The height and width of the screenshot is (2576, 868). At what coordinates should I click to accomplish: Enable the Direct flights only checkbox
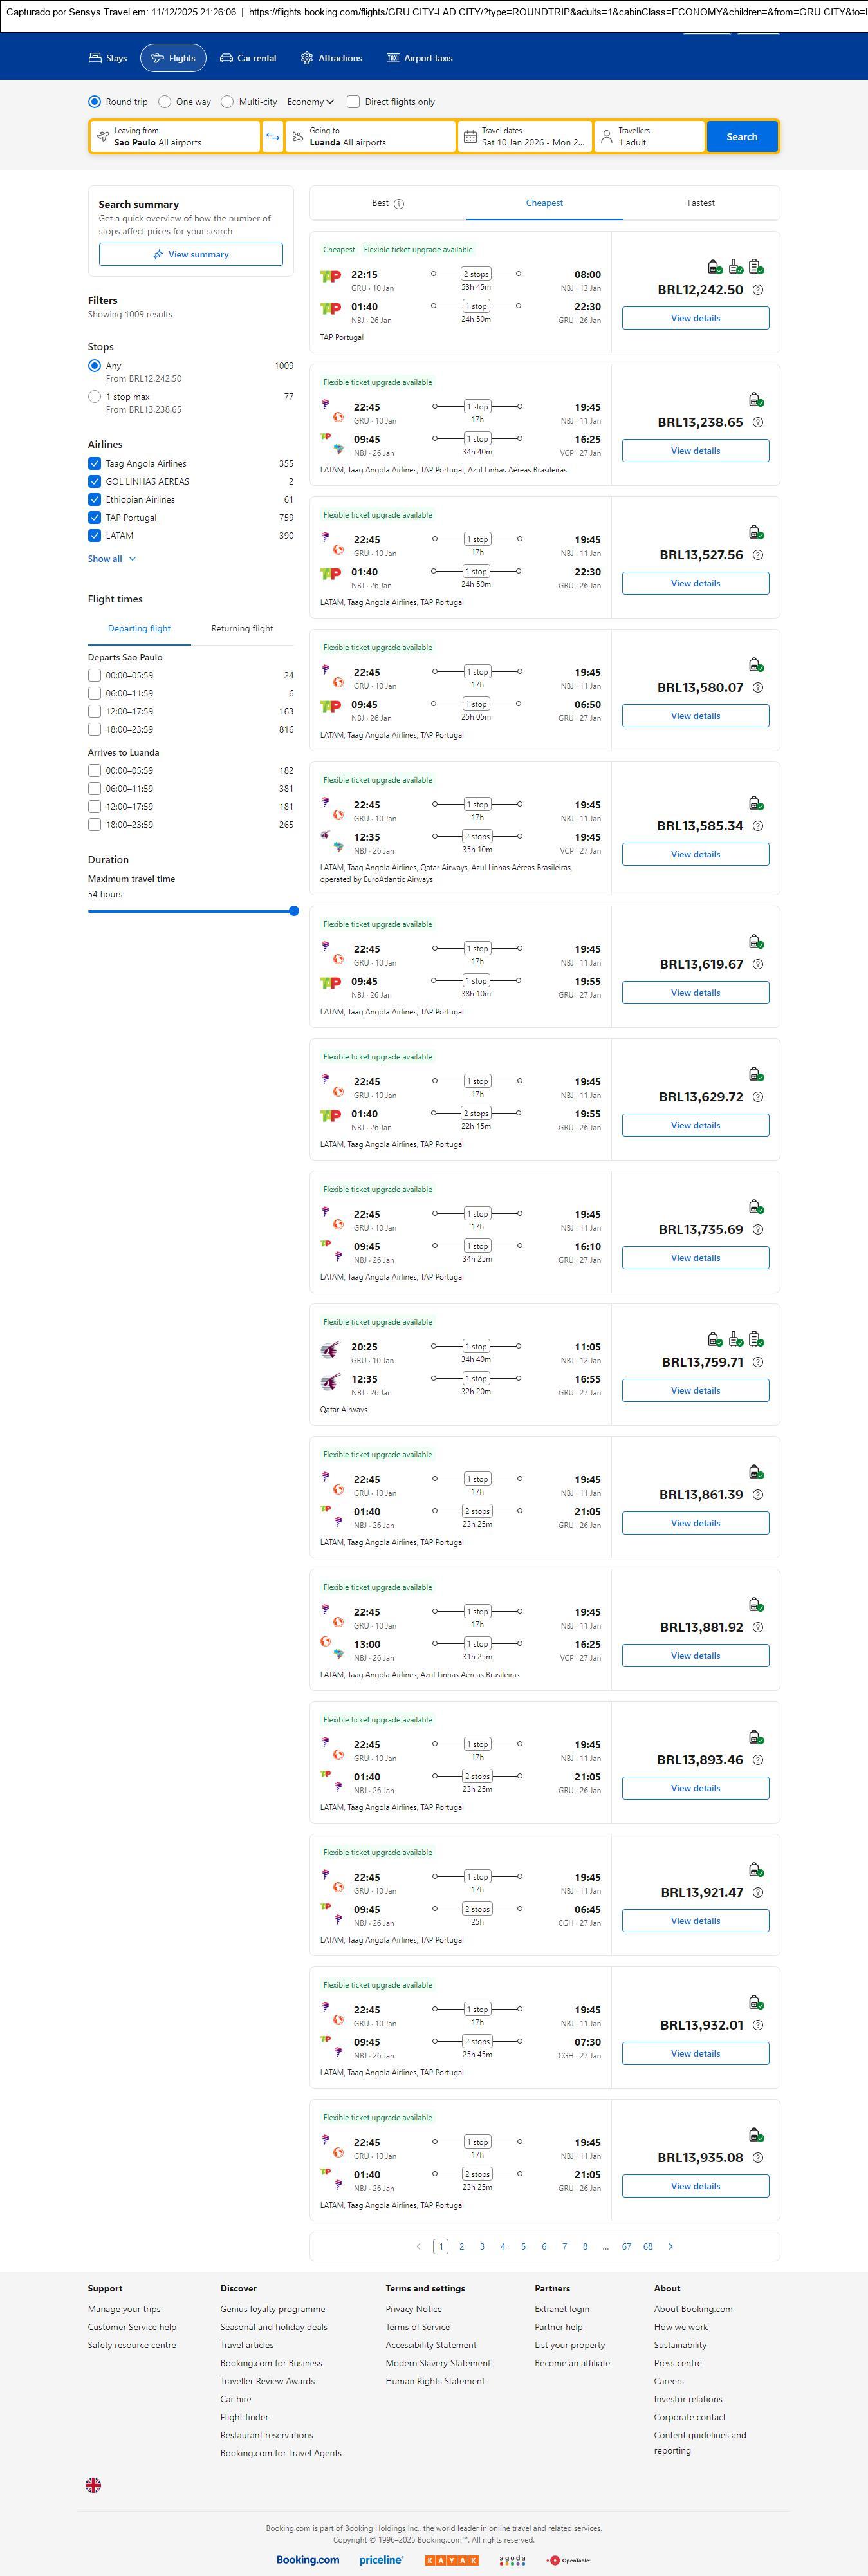(353, 102)
